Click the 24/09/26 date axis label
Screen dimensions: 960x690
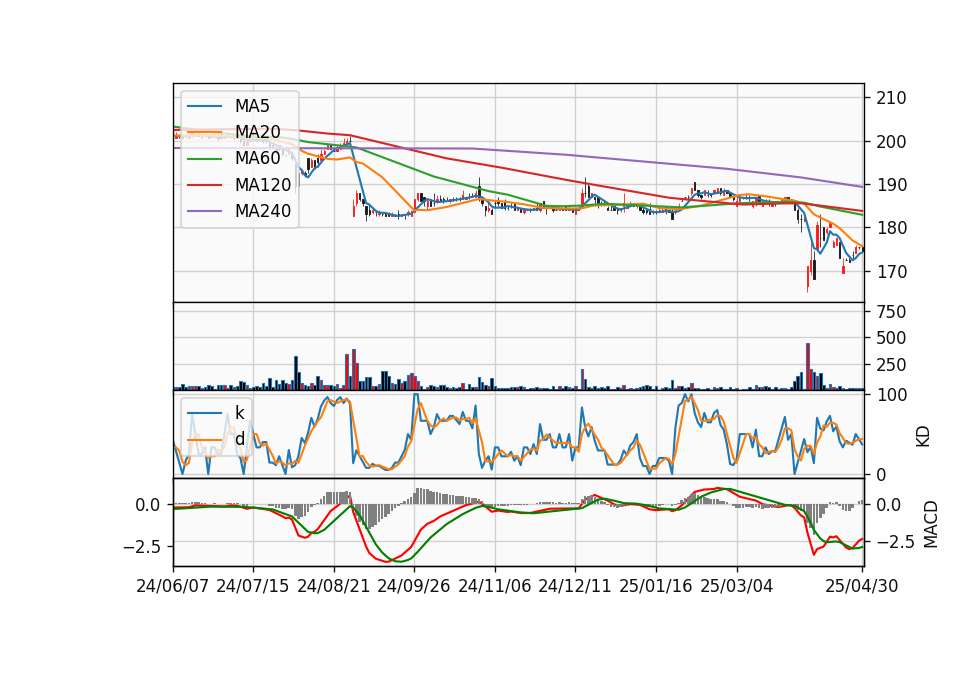pyautogui.click(x=413, y=586)
